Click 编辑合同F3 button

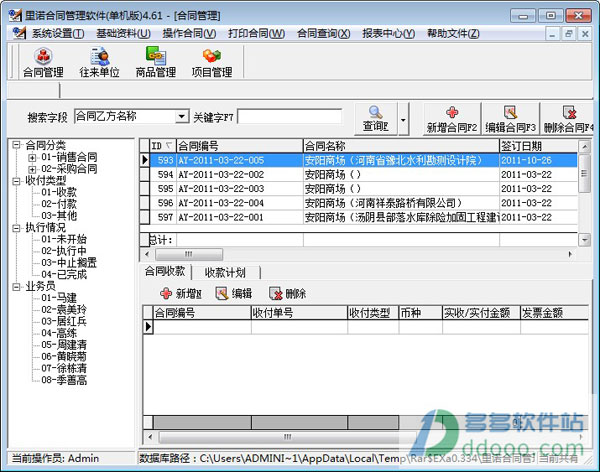click(x=510, y=119)
